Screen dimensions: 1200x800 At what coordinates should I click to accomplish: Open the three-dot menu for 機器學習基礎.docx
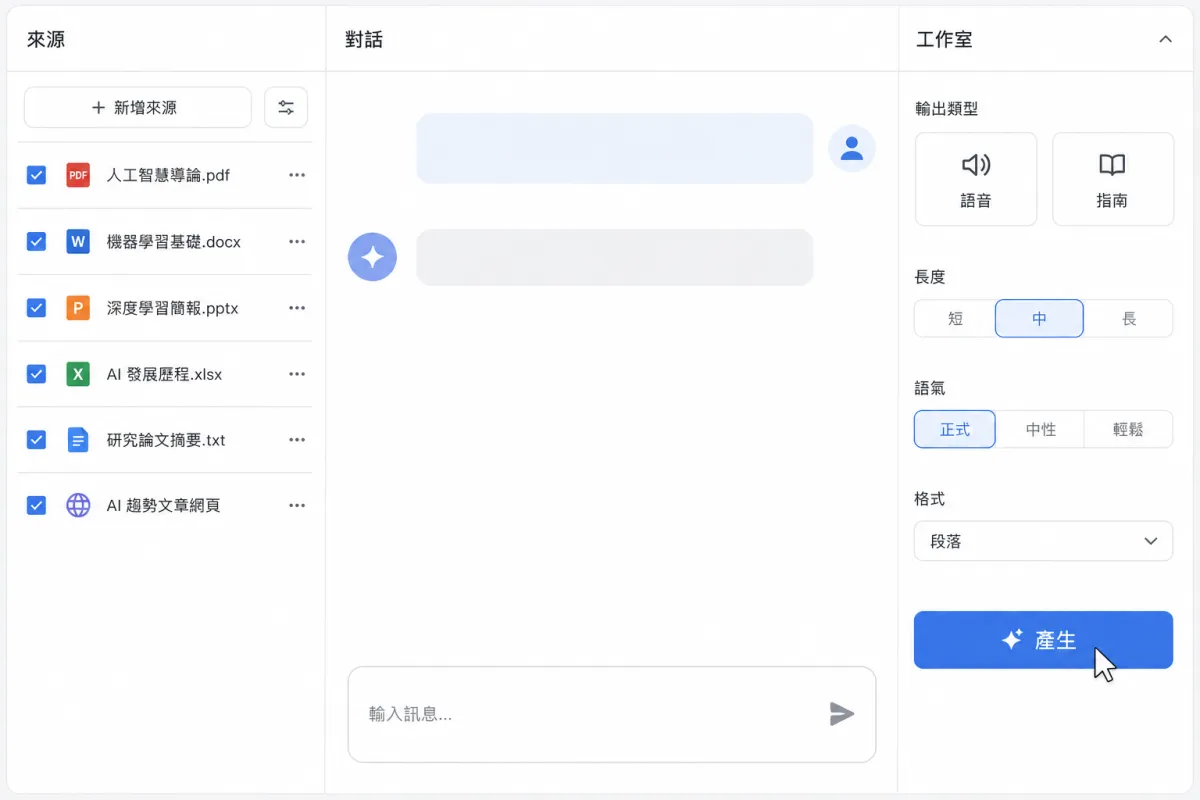pos(297,241)
